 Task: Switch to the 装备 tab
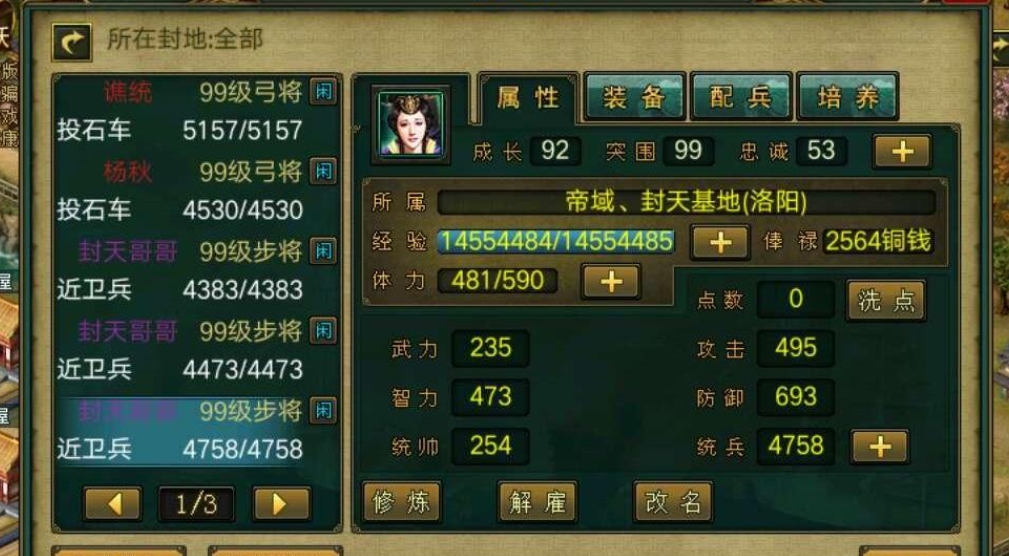pos(634,97)
